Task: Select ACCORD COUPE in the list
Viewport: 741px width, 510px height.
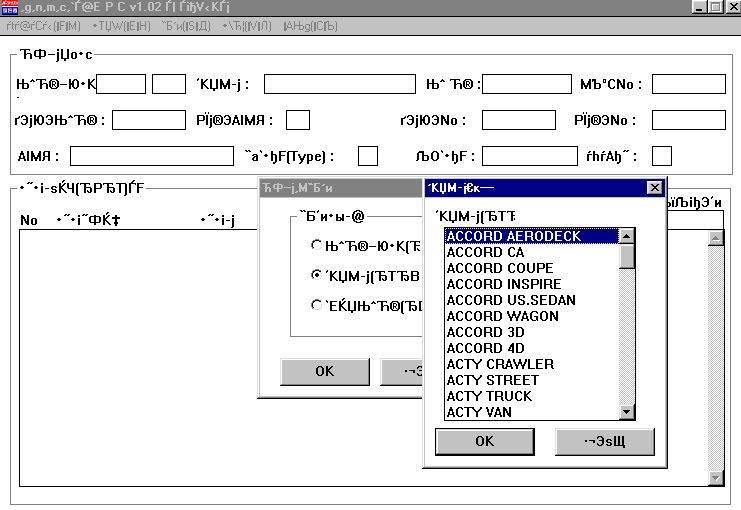Action: point(532,268)
